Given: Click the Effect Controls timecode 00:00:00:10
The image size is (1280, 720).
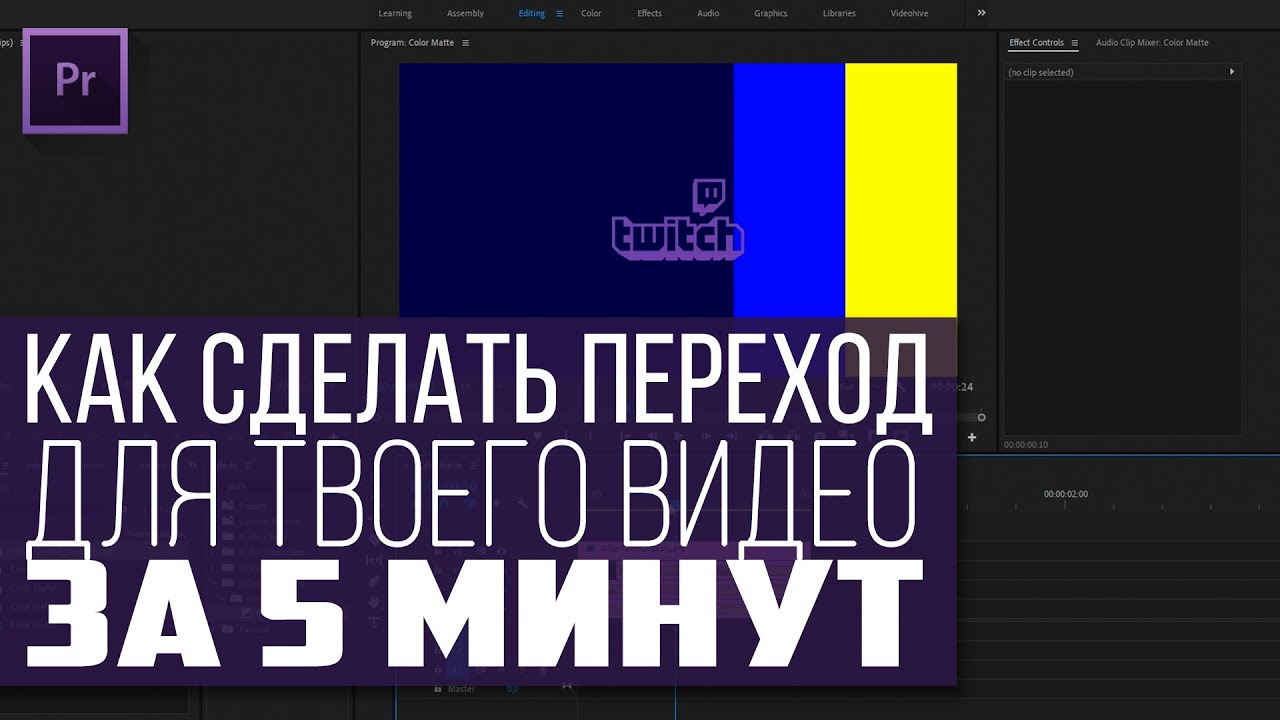Looking at the screenshot, I should pos(1026,445).
